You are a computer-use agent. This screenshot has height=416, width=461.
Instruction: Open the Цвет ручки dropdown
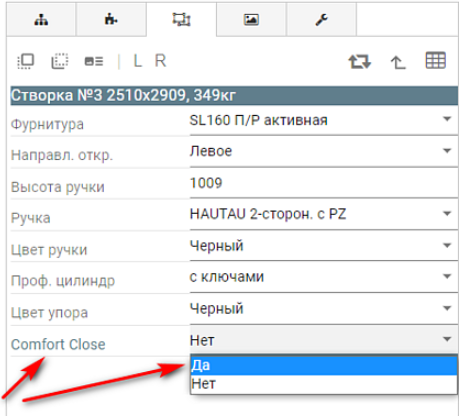click(x=324, y=246)
